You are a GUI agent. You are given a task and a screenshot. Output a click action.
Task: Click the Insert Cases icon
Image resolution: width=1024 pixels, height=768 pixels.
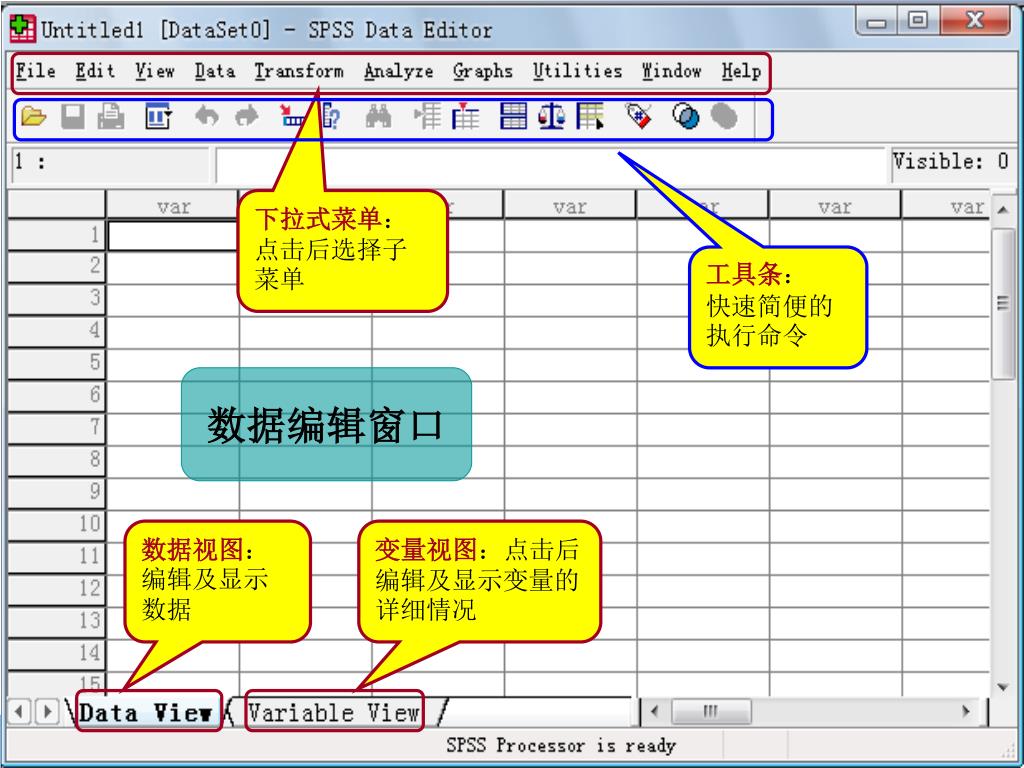tap(428, 117)
